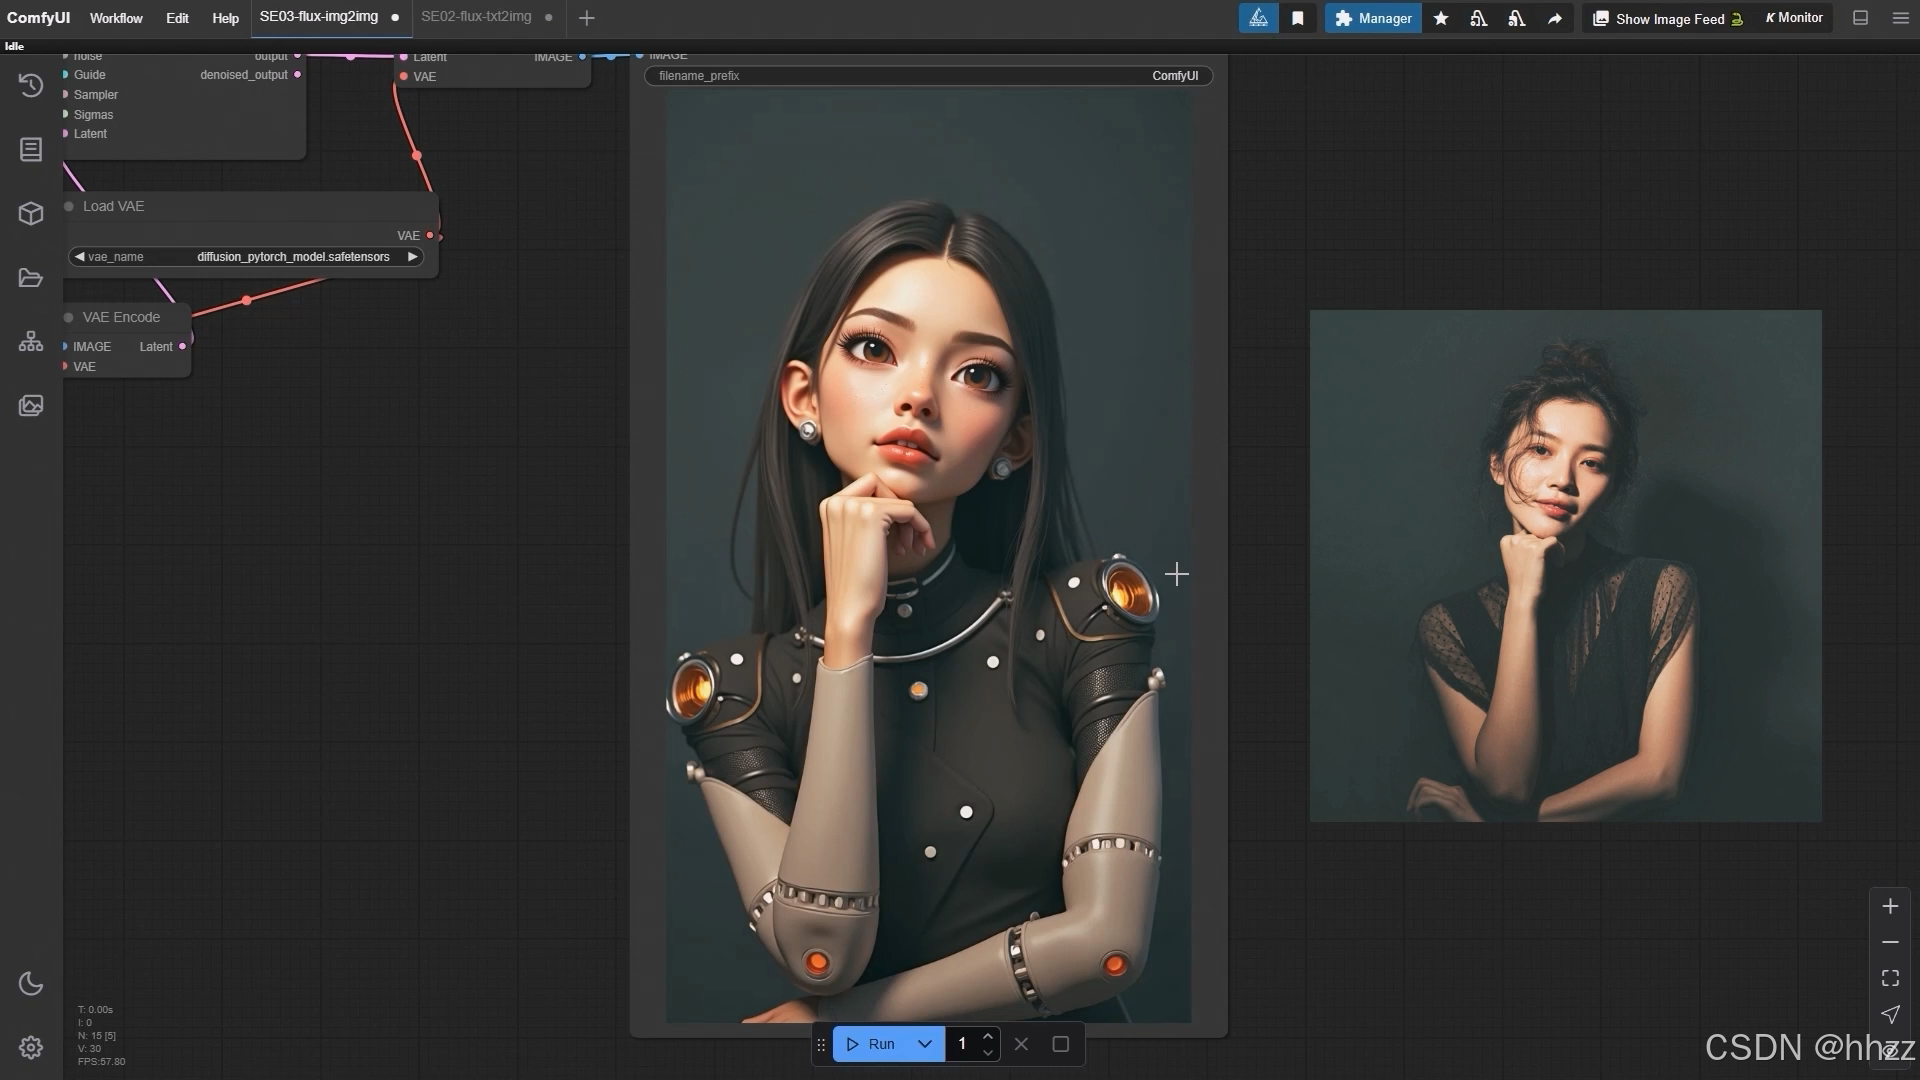The height and width of the screenshot is (1080, 1920).
Task: Expand the Run button dropdown arrow
Action: (x=925, y=1044)
